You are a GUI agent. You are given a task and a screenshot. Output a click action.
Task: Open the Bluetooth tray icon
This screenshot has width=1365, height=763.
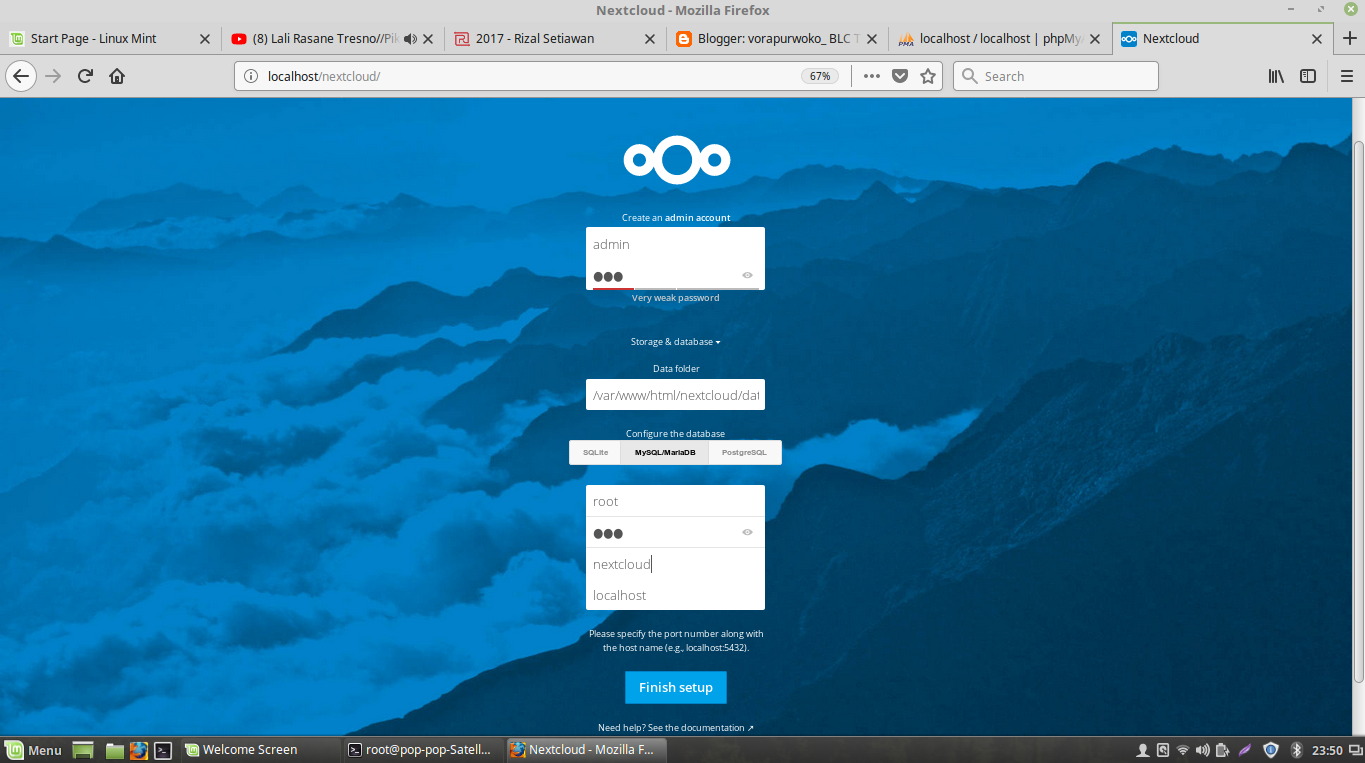[x=1296, y=750]
